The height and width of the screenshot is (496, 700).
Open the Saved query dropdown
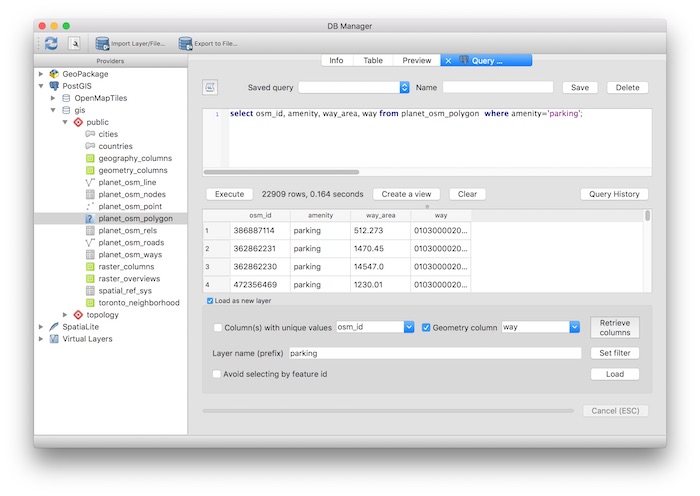point(404,88)
